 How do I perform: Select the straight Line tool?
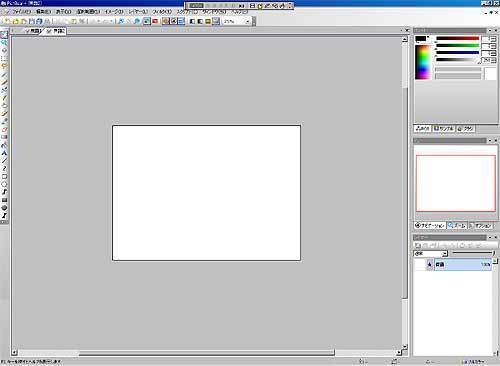point(4,161)
